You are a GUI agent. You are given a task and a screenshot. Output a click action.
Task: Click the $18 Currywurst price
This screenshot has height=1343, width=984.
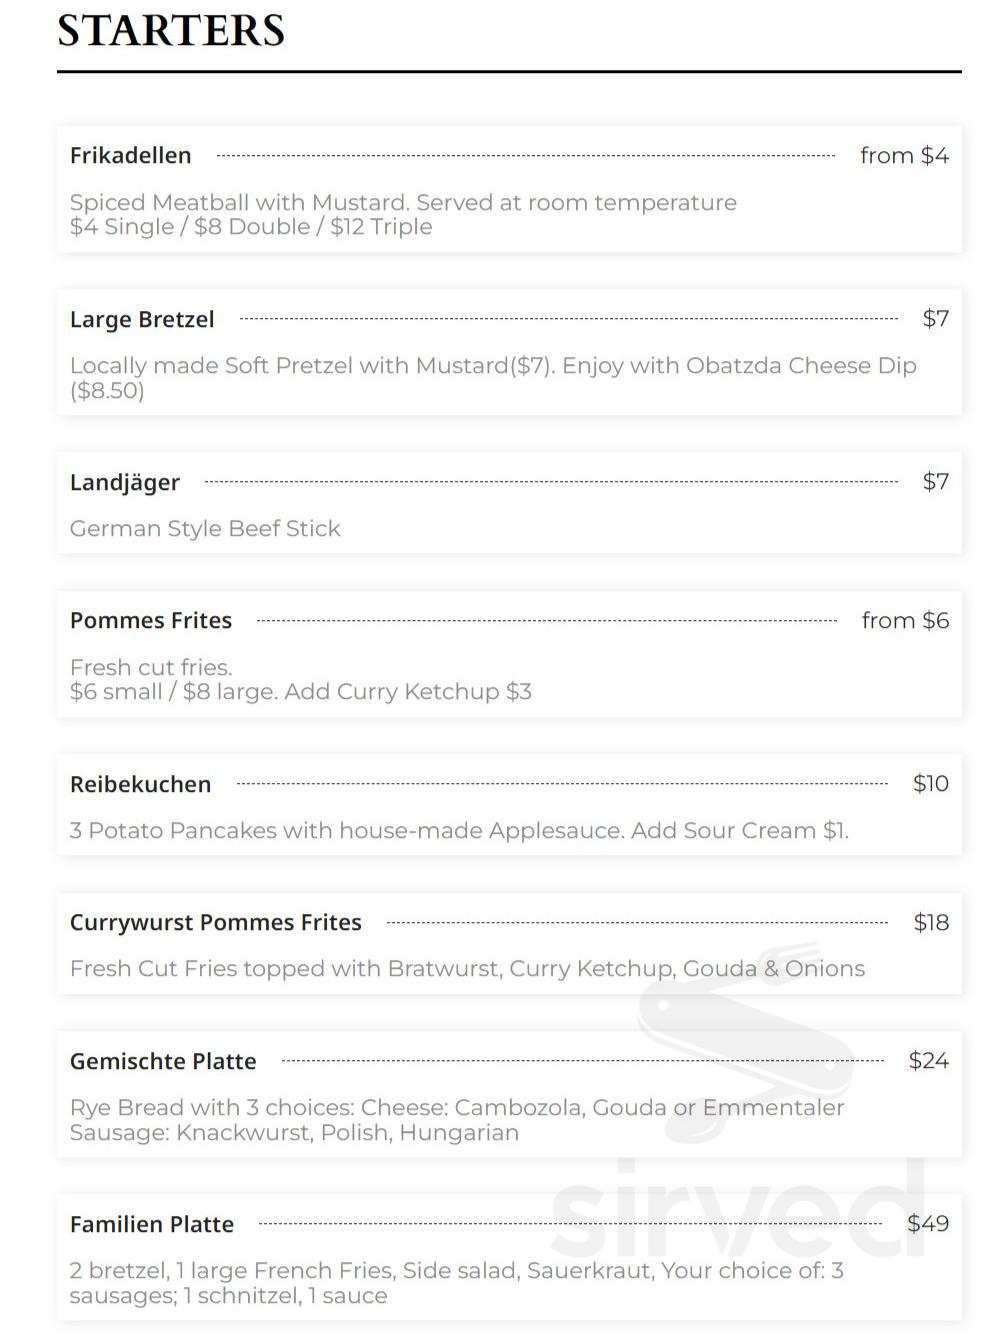pyautogui.click(x=931, y=922)
